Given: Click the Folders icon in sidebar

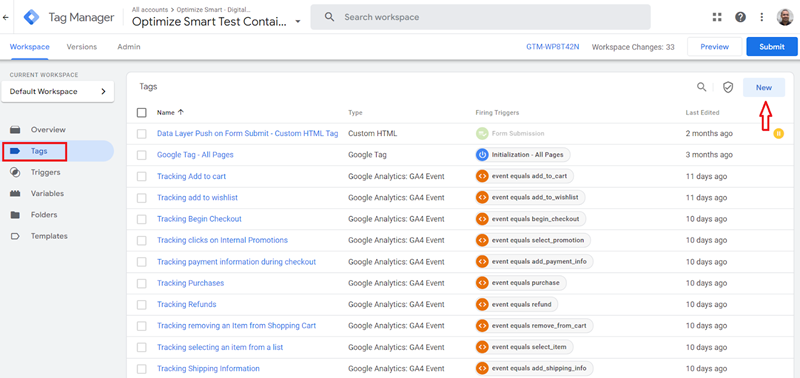Looking at the screenshot, I should tap(15, 215).
